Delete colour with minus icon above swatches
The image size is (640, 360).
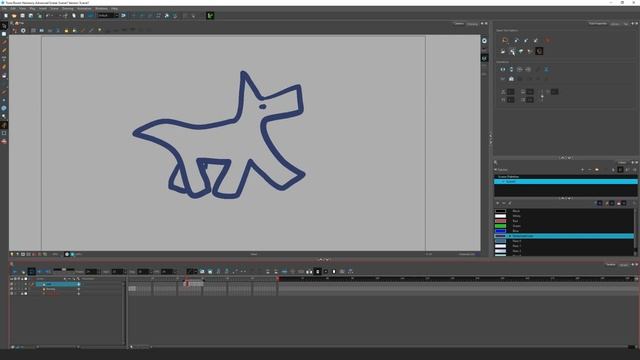click(x=504, y=203)
